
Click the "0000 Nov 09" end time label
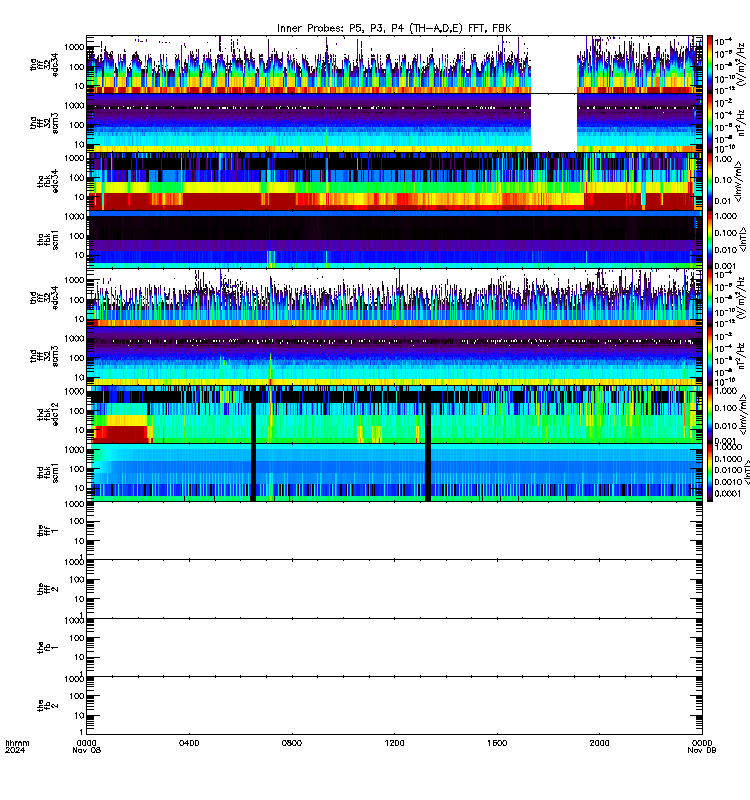click(x=702, y=746)
